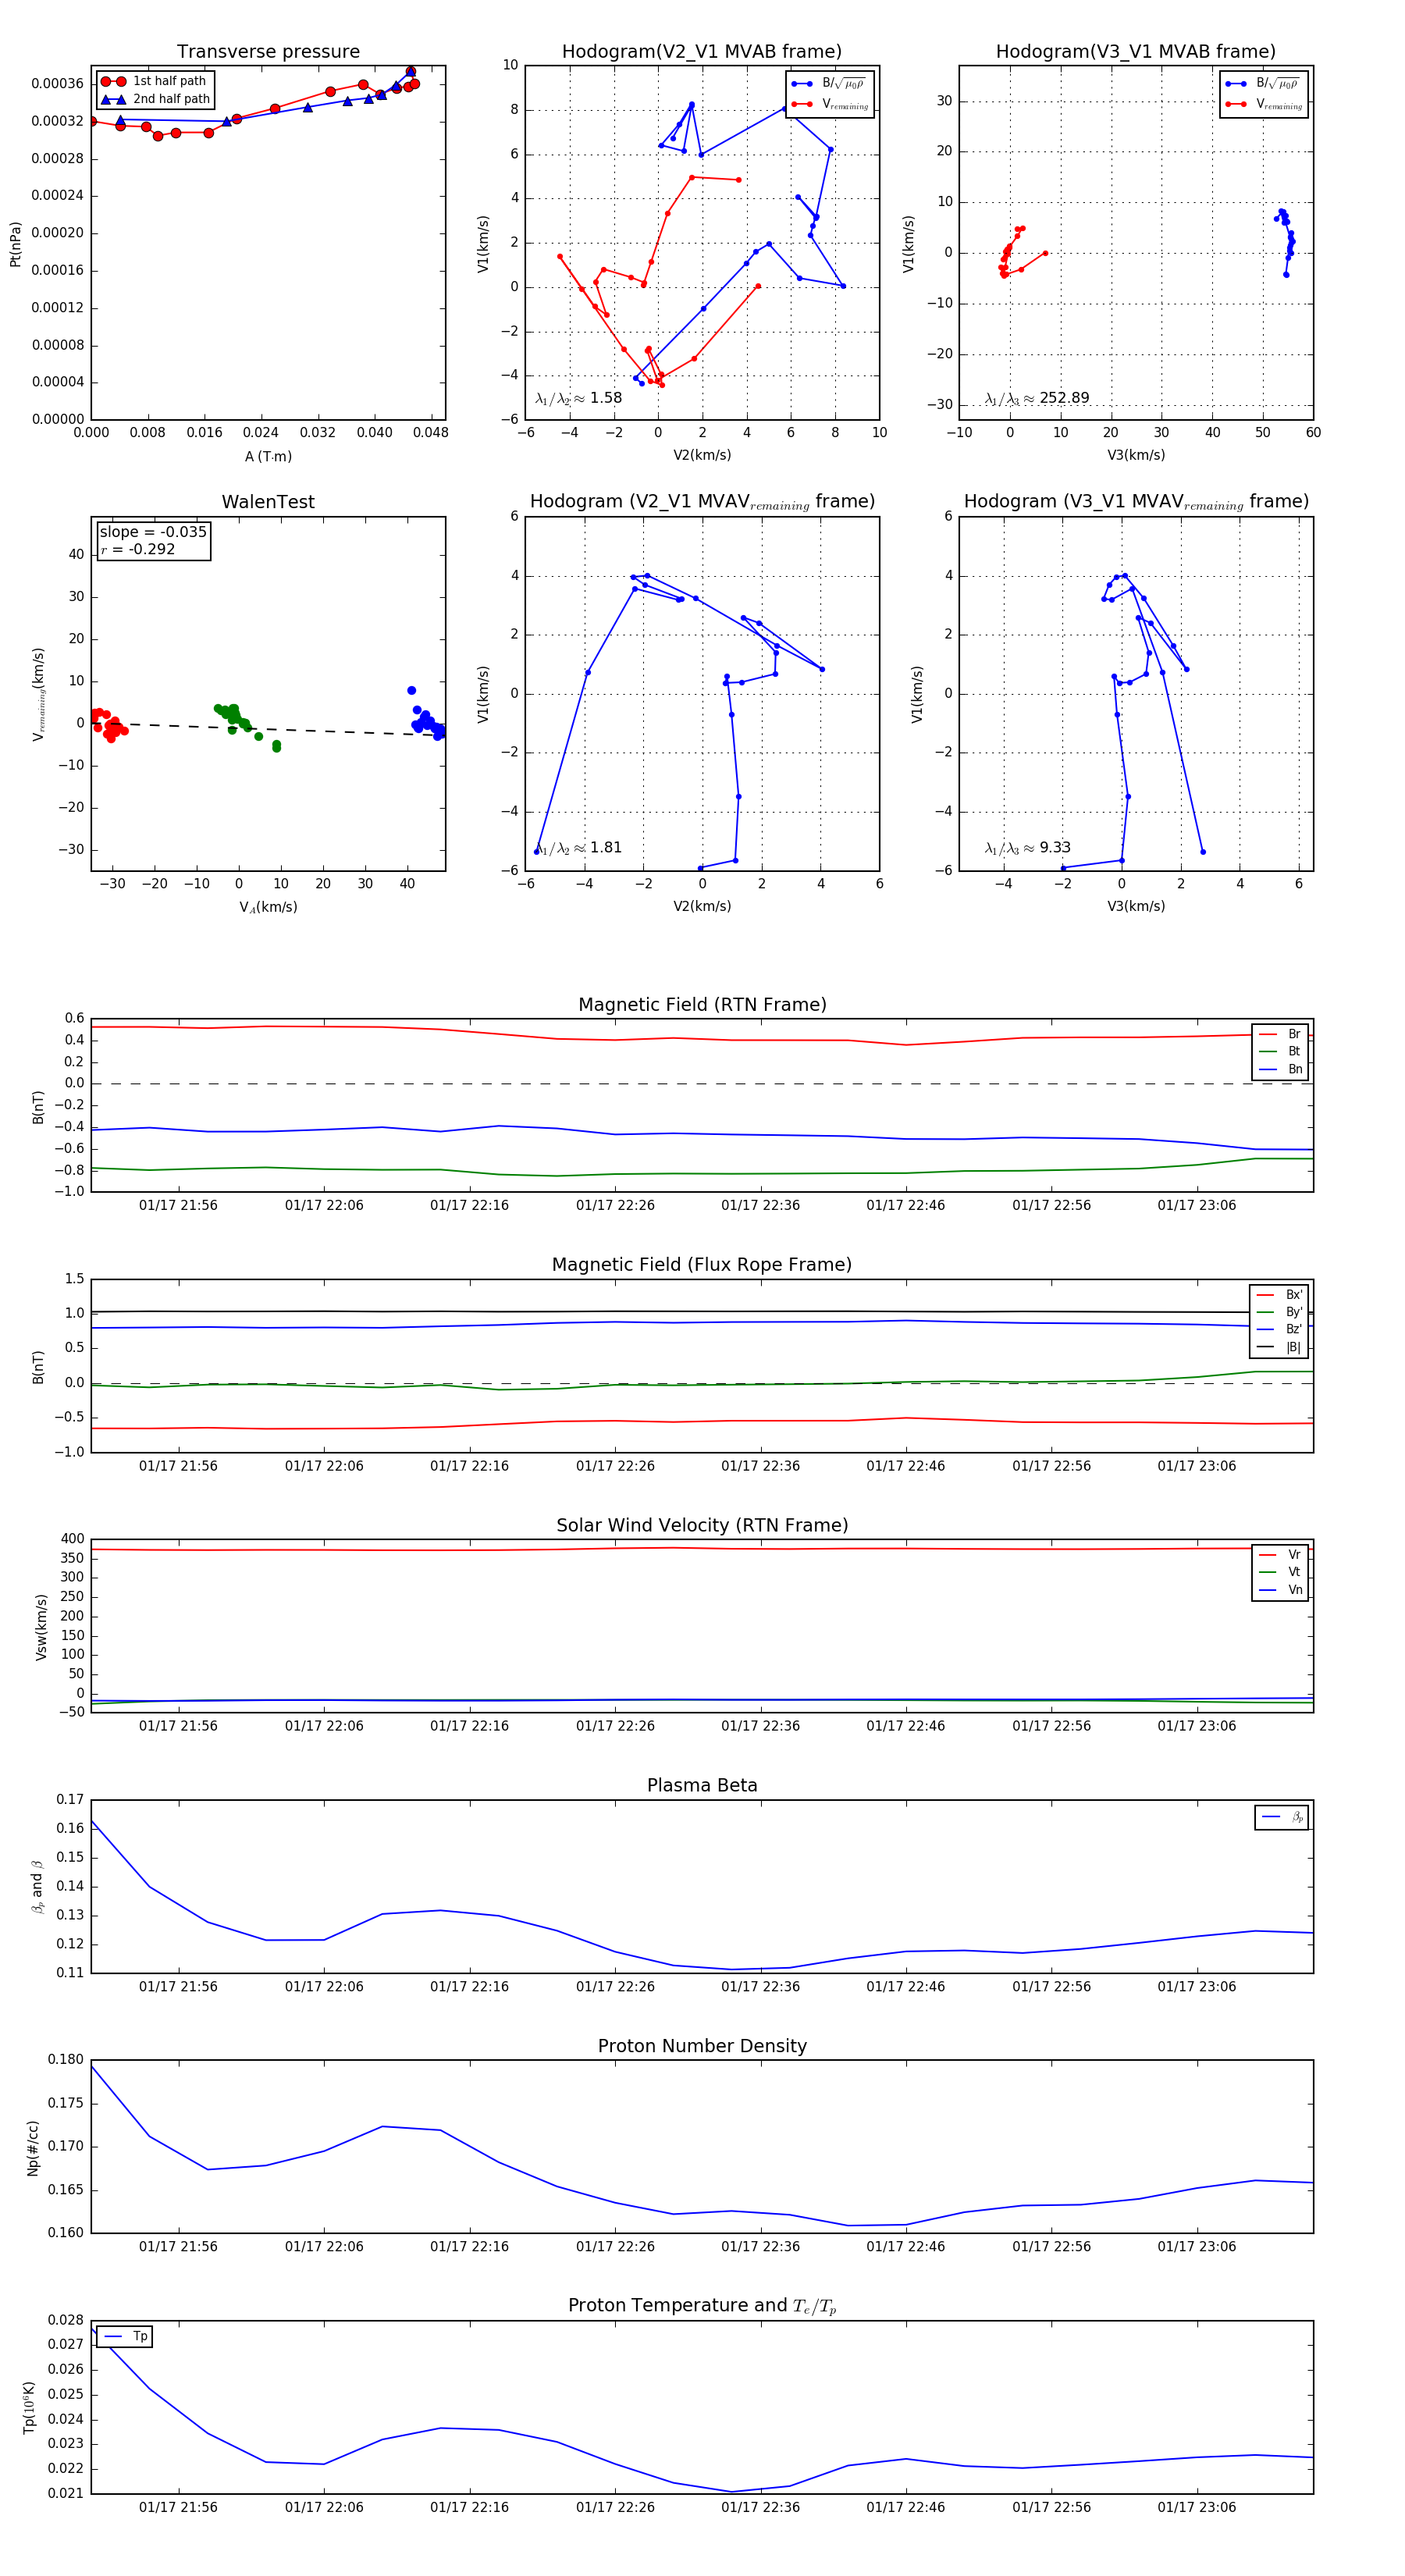1405x2576 pixels.
Task: Click the "Pt(nPa)" y-axis label
Action: pyautogui.click(x=15, y=244)
